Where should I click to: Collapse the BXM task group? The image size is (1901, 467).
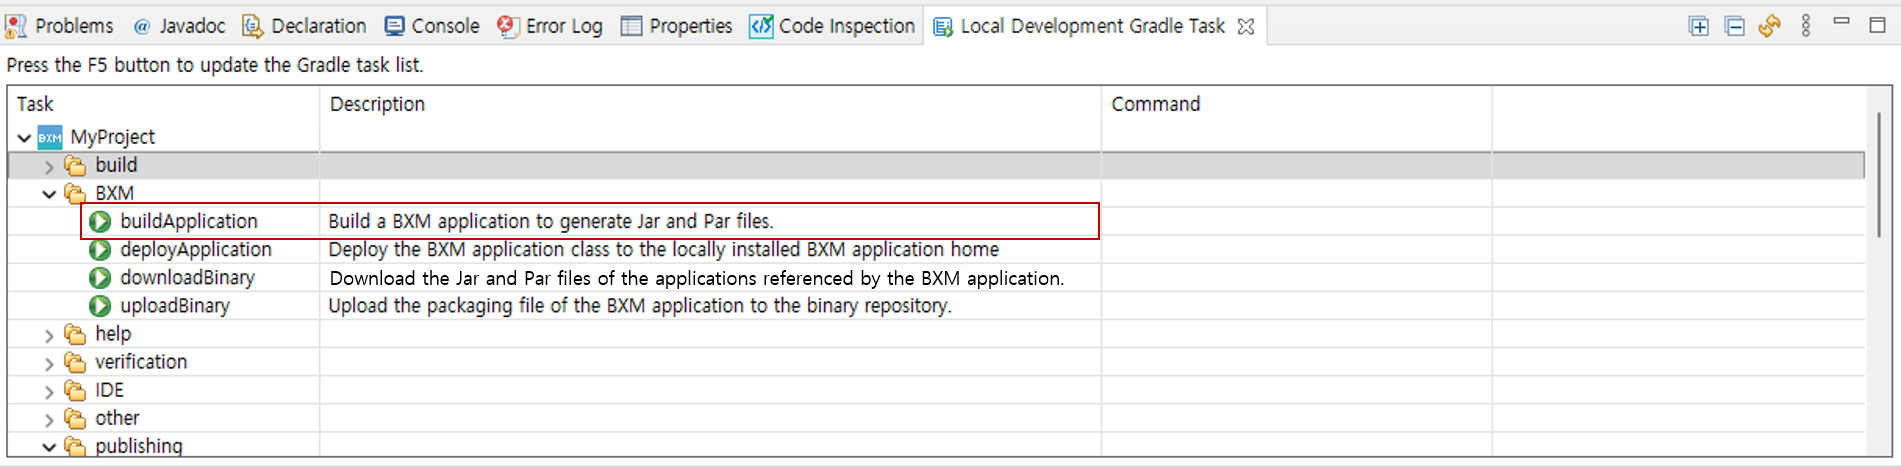[49, 194]
